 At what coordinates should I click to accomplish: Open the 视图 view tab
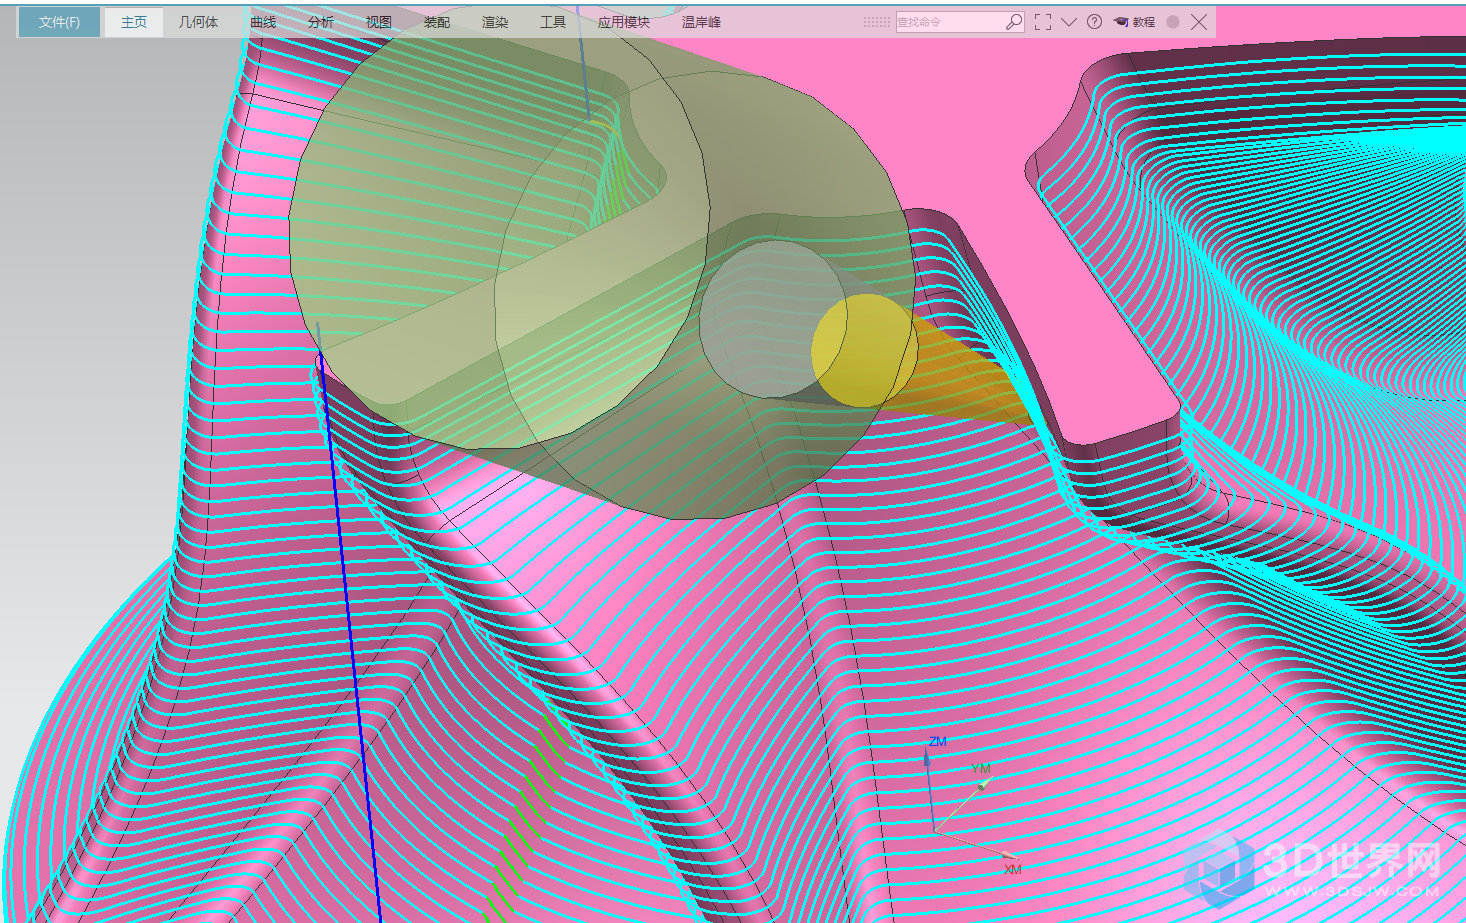[379, 22]
